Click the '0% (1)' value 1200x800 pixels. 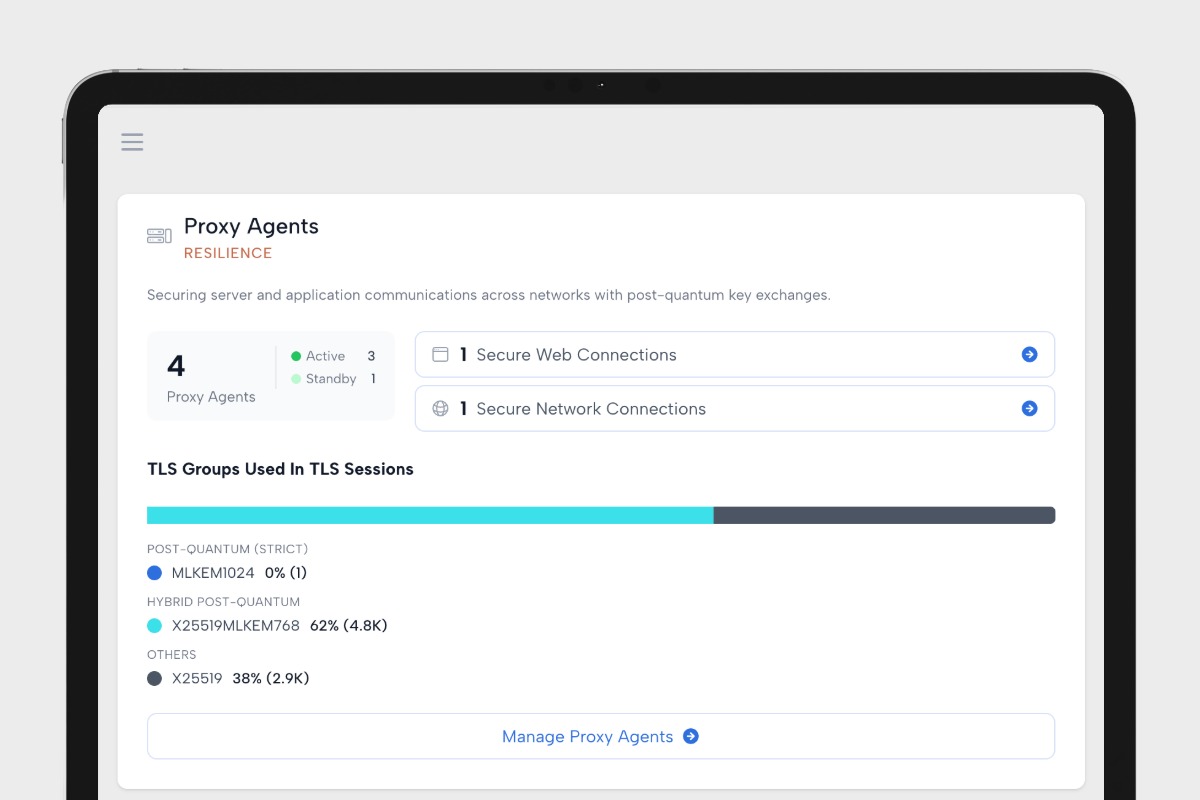[286, 573]
